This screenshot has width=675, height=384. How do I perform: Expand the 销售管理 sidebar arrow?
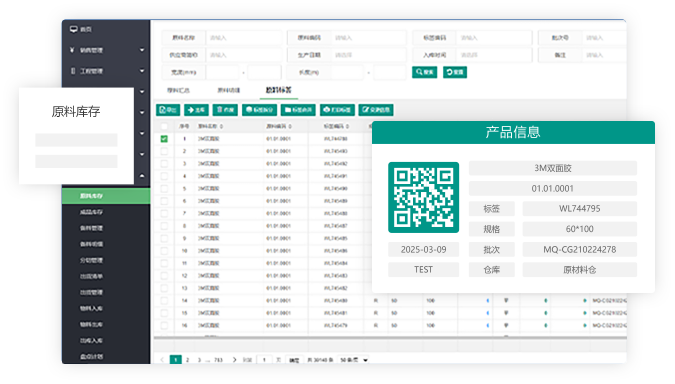pos(142,50)
